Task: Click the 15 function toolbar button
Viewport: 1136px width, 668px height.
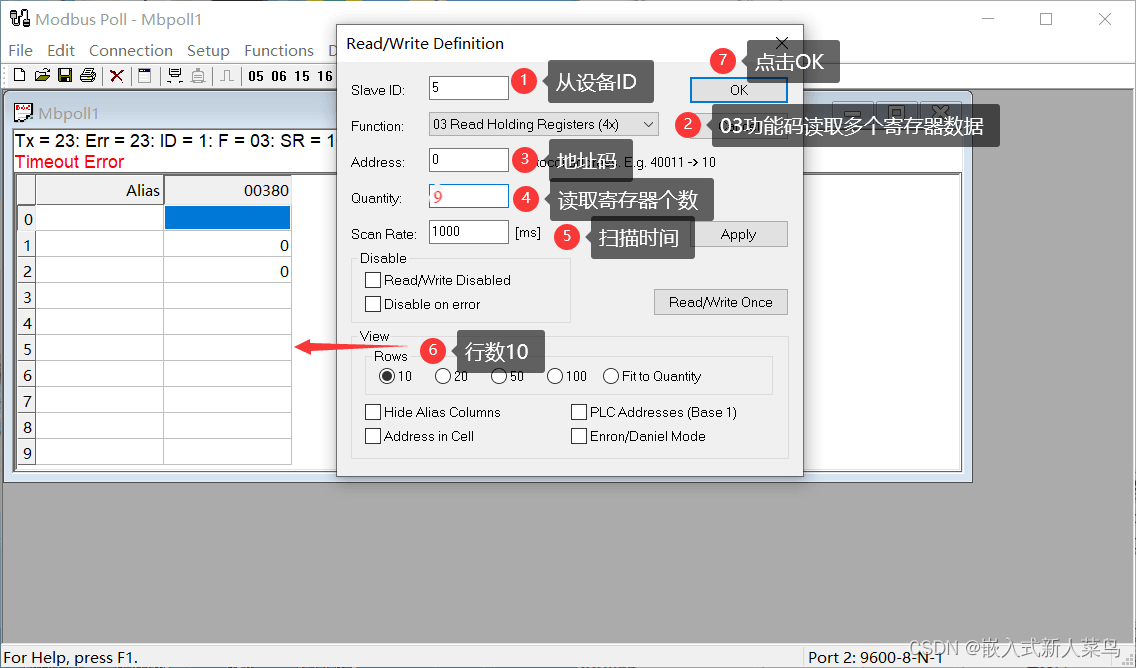Action: pyautogui.click(x=302, y=76)
